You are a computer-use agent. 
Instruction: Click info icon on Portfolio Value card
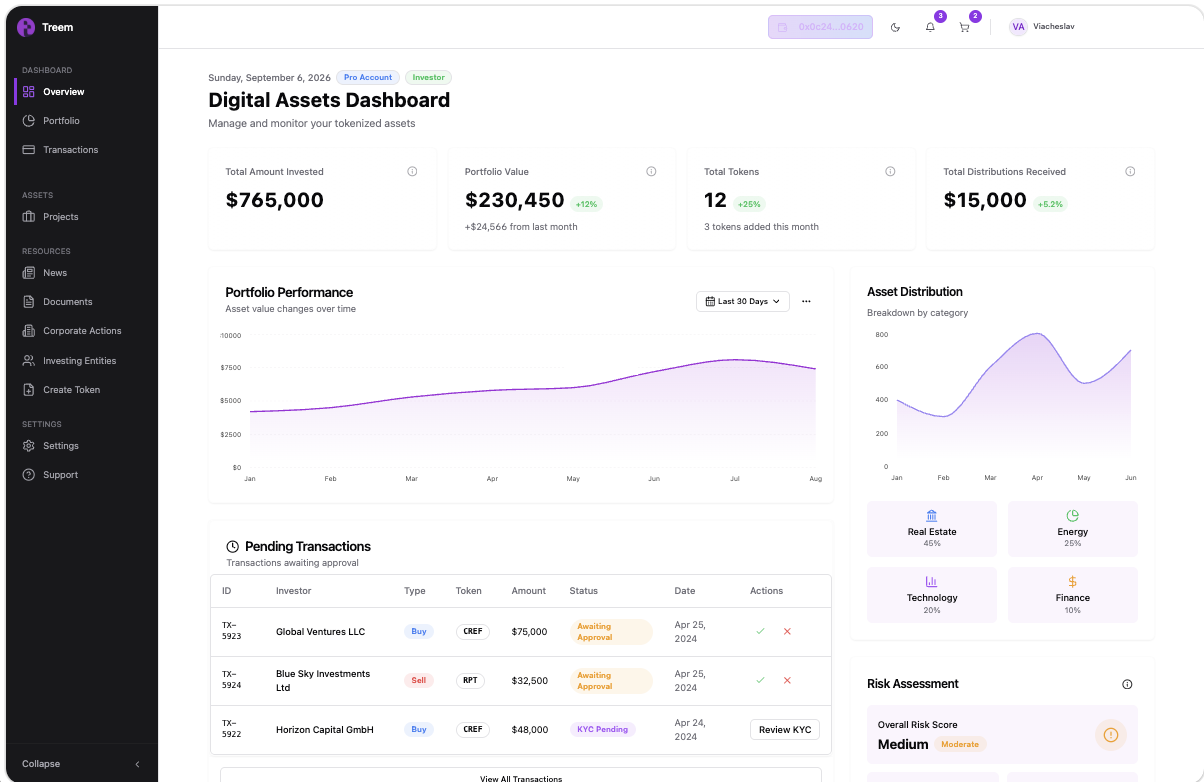click(651, 172)
